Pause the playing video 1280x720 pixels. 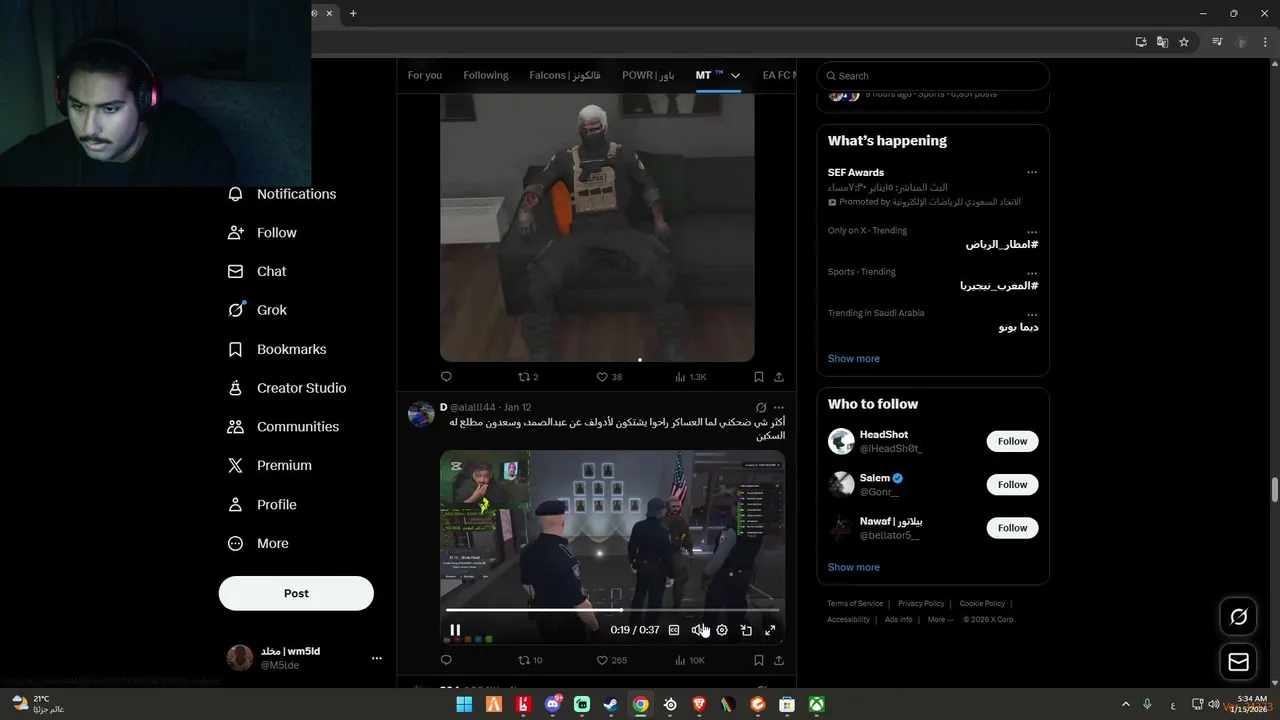455,630
